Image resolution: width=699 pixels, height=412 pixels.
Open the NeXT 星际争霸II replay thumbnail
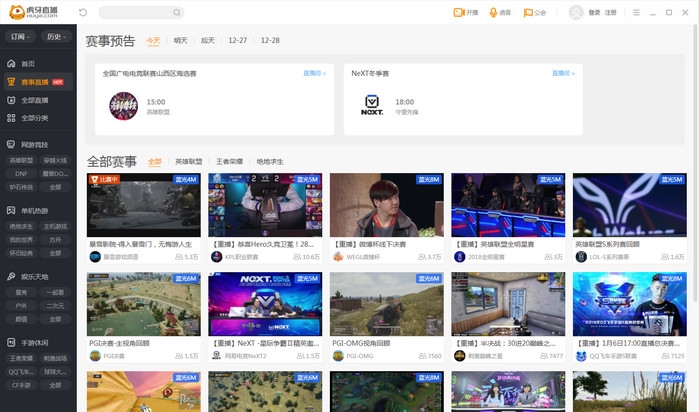(265, 304)
